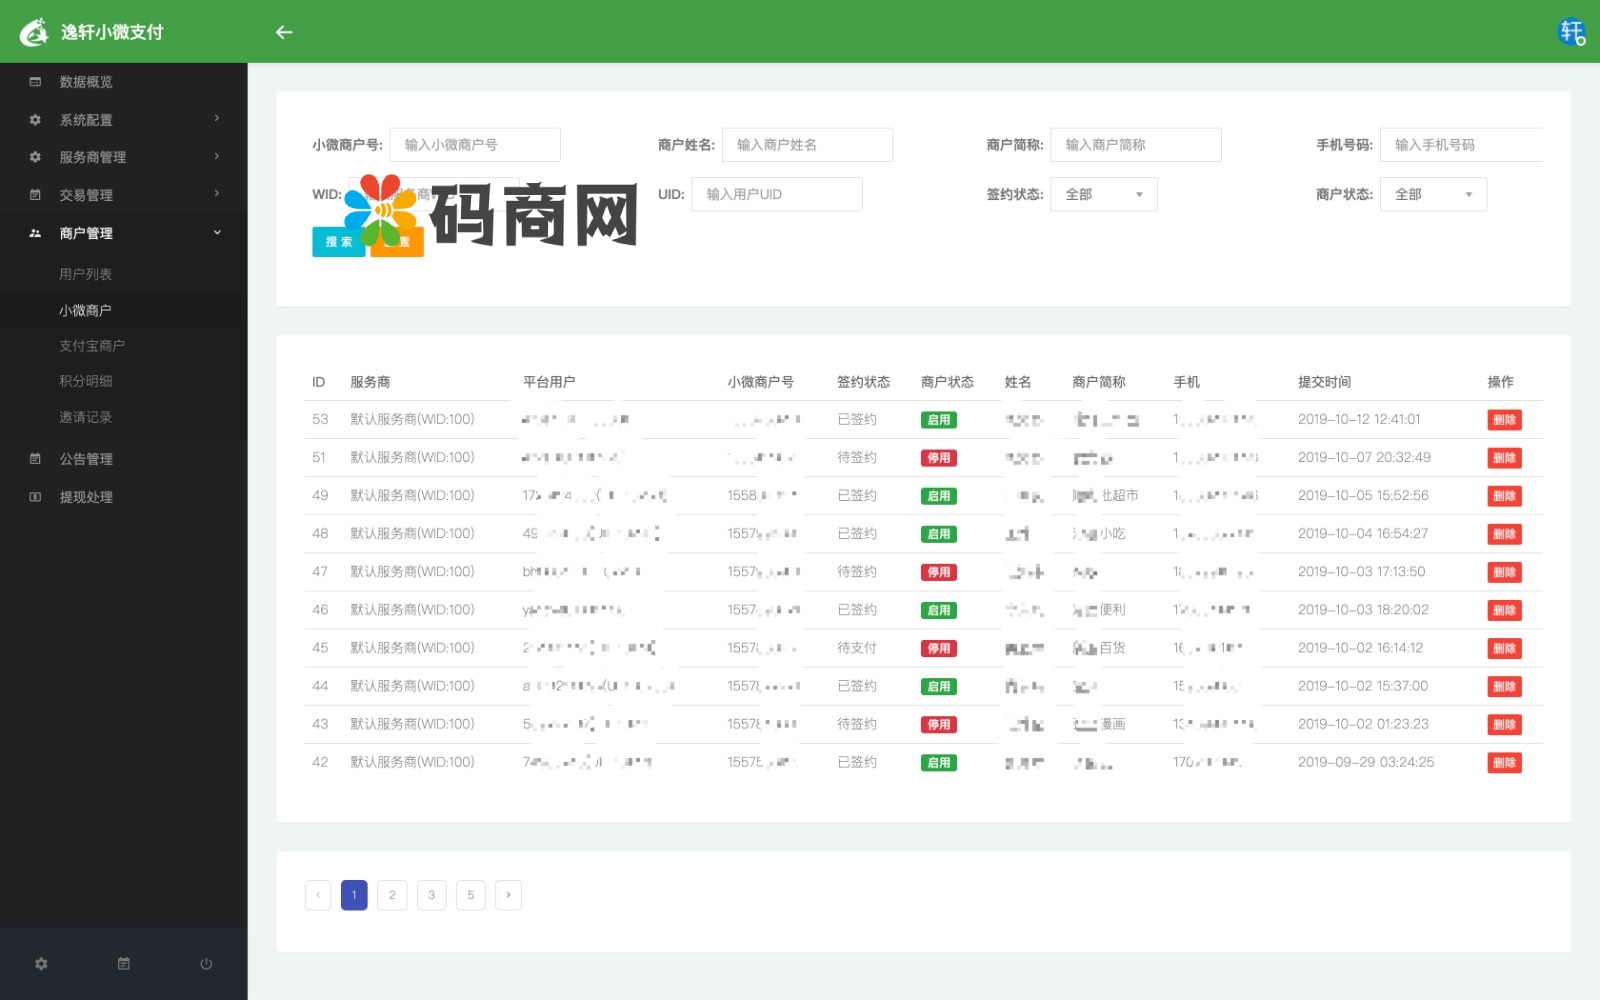
Task: Open the 商户状态 dropdown
Action: (x=1433, y=194)
